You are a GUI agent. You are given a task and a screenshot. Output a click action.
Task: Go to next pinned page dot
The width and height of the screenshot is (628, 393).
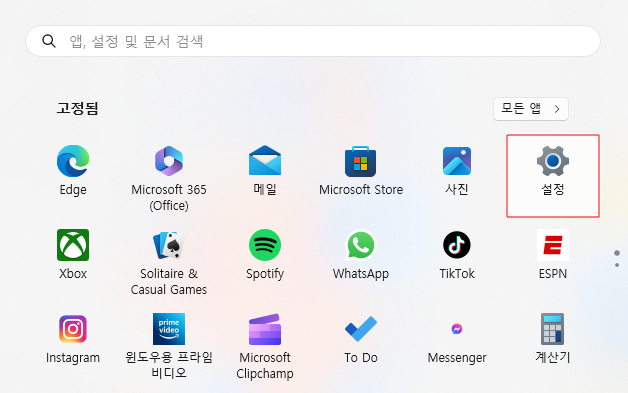[617, 265]
